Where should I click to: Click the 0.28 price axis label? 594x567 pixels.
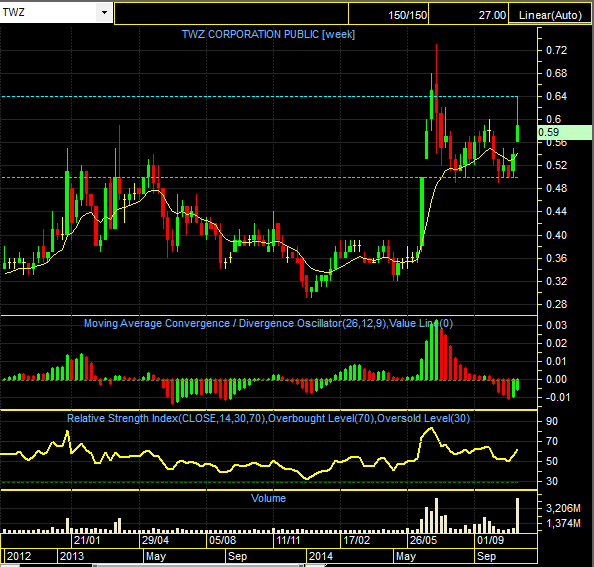point(556,304)
